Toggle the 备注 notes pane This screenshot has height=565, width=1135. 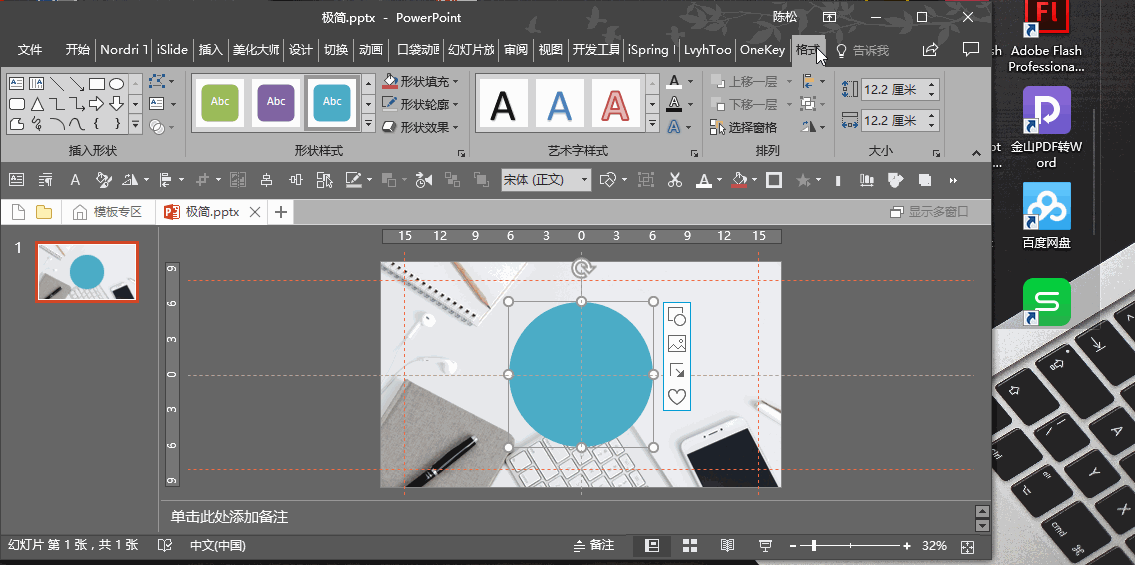pos(594,545)
